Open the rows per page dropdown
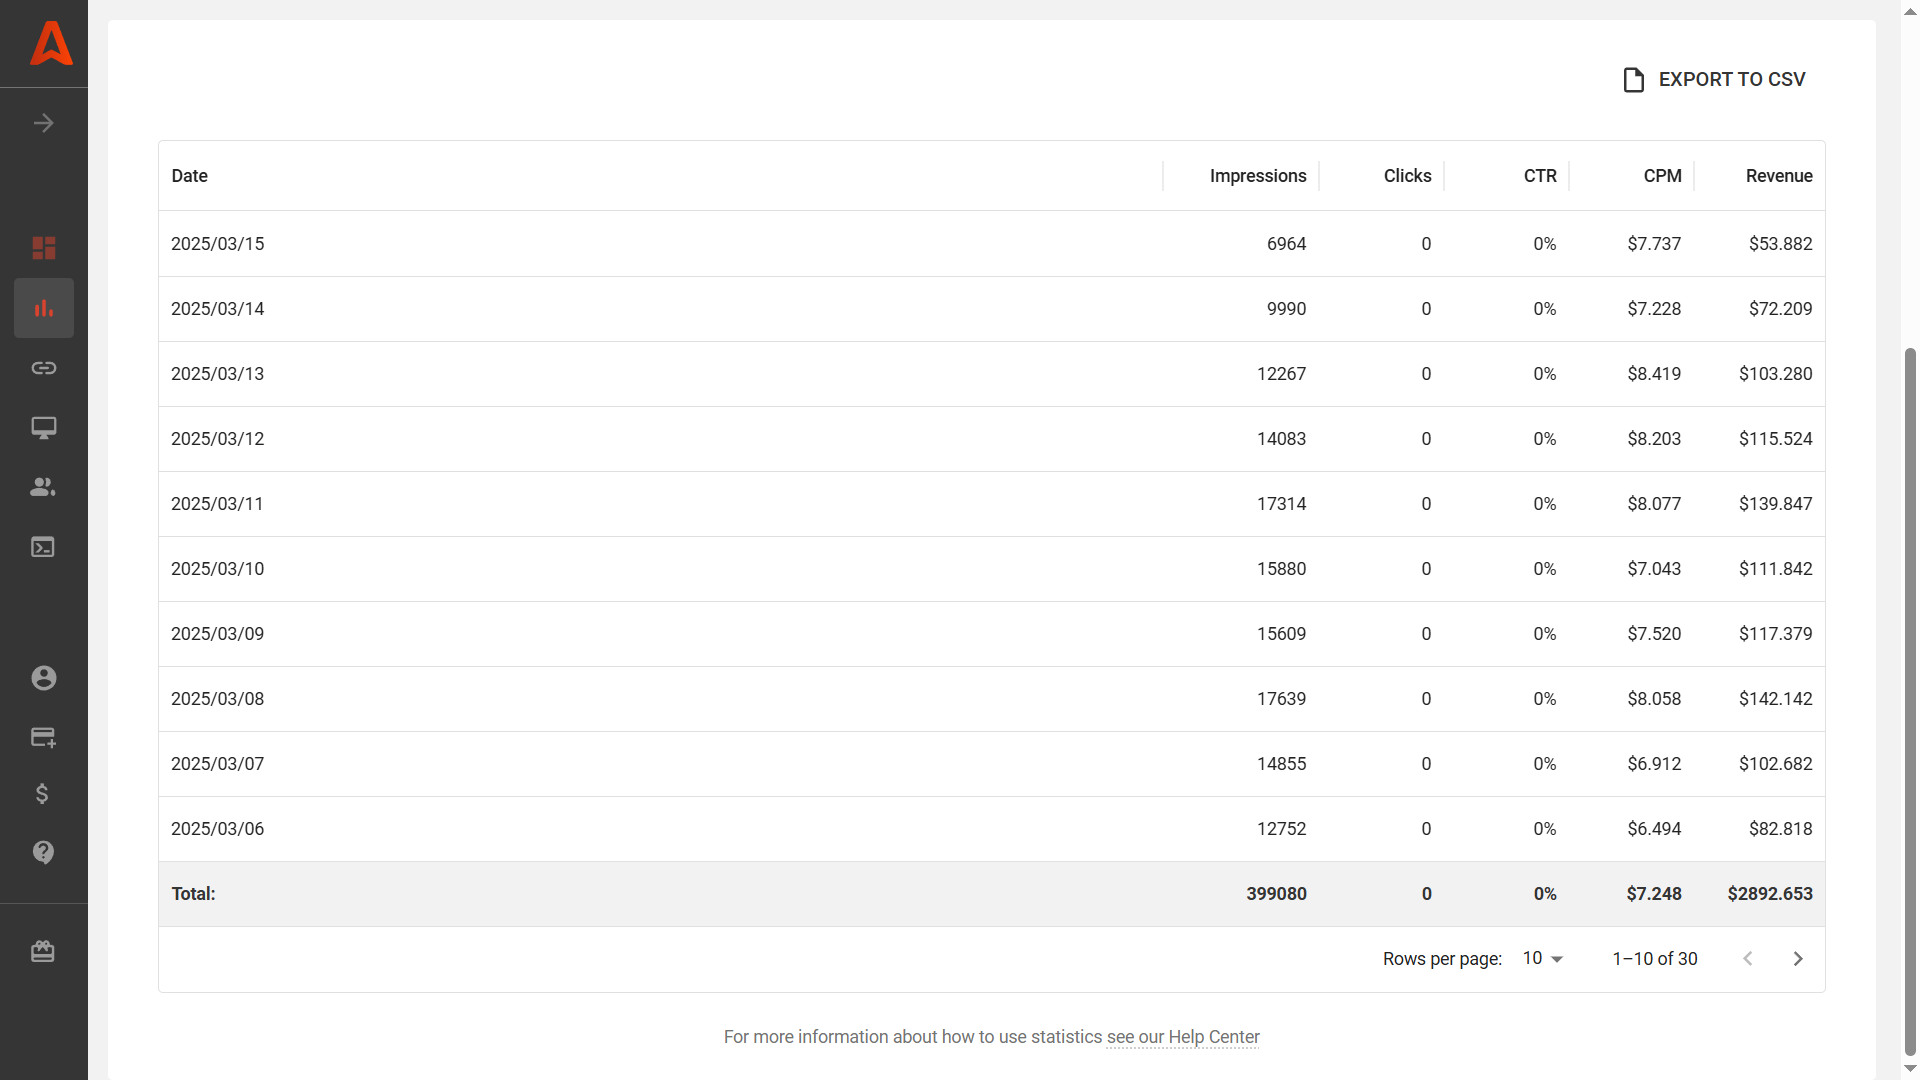The width and height of the screenshot is (1920, 1080). tap(1542, 958)
